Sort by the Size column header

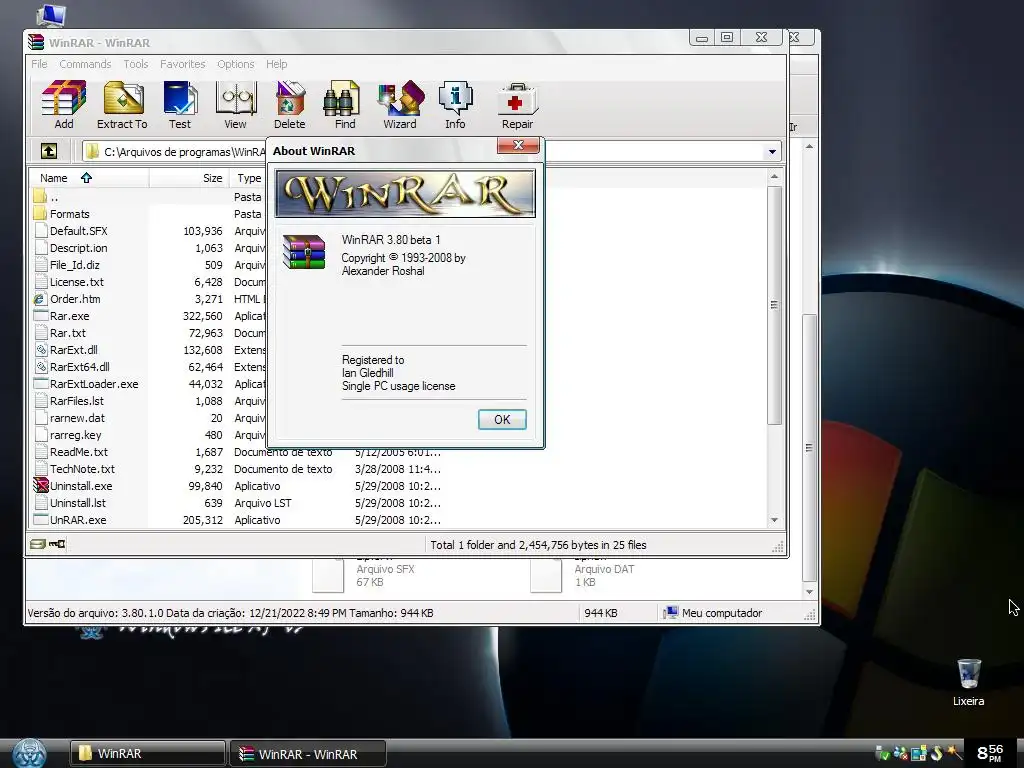pyautogui.click(x=189, y=178)
